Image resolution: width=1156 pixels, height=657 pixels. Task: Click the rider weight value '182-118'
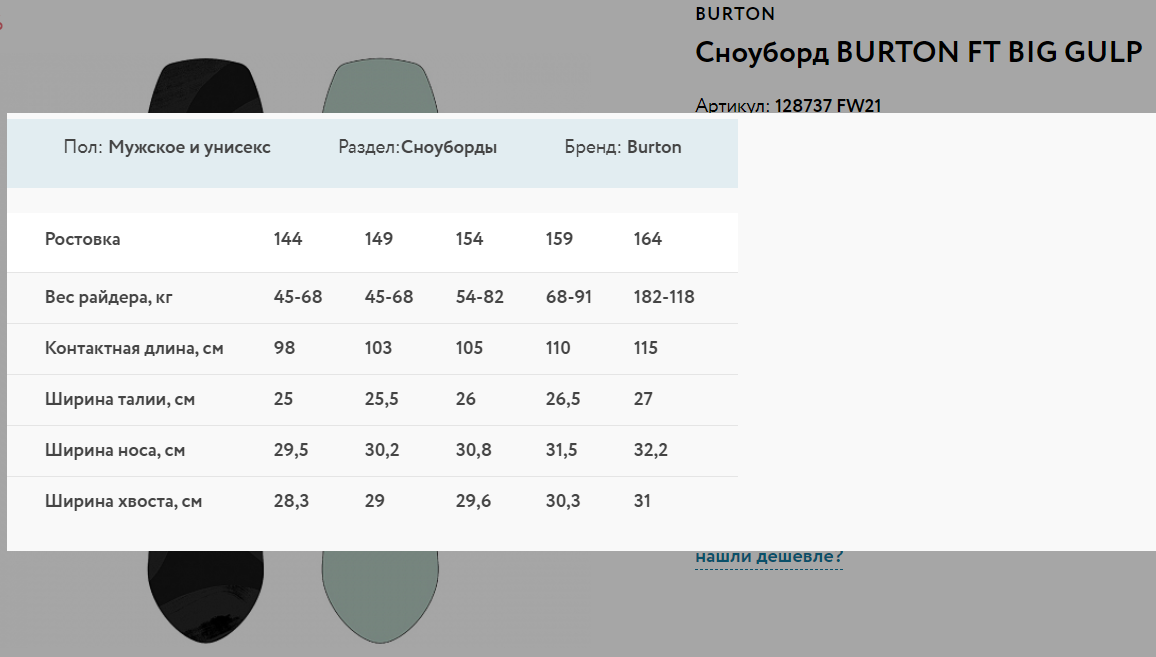pyautogui.click(x=664, y=297)
